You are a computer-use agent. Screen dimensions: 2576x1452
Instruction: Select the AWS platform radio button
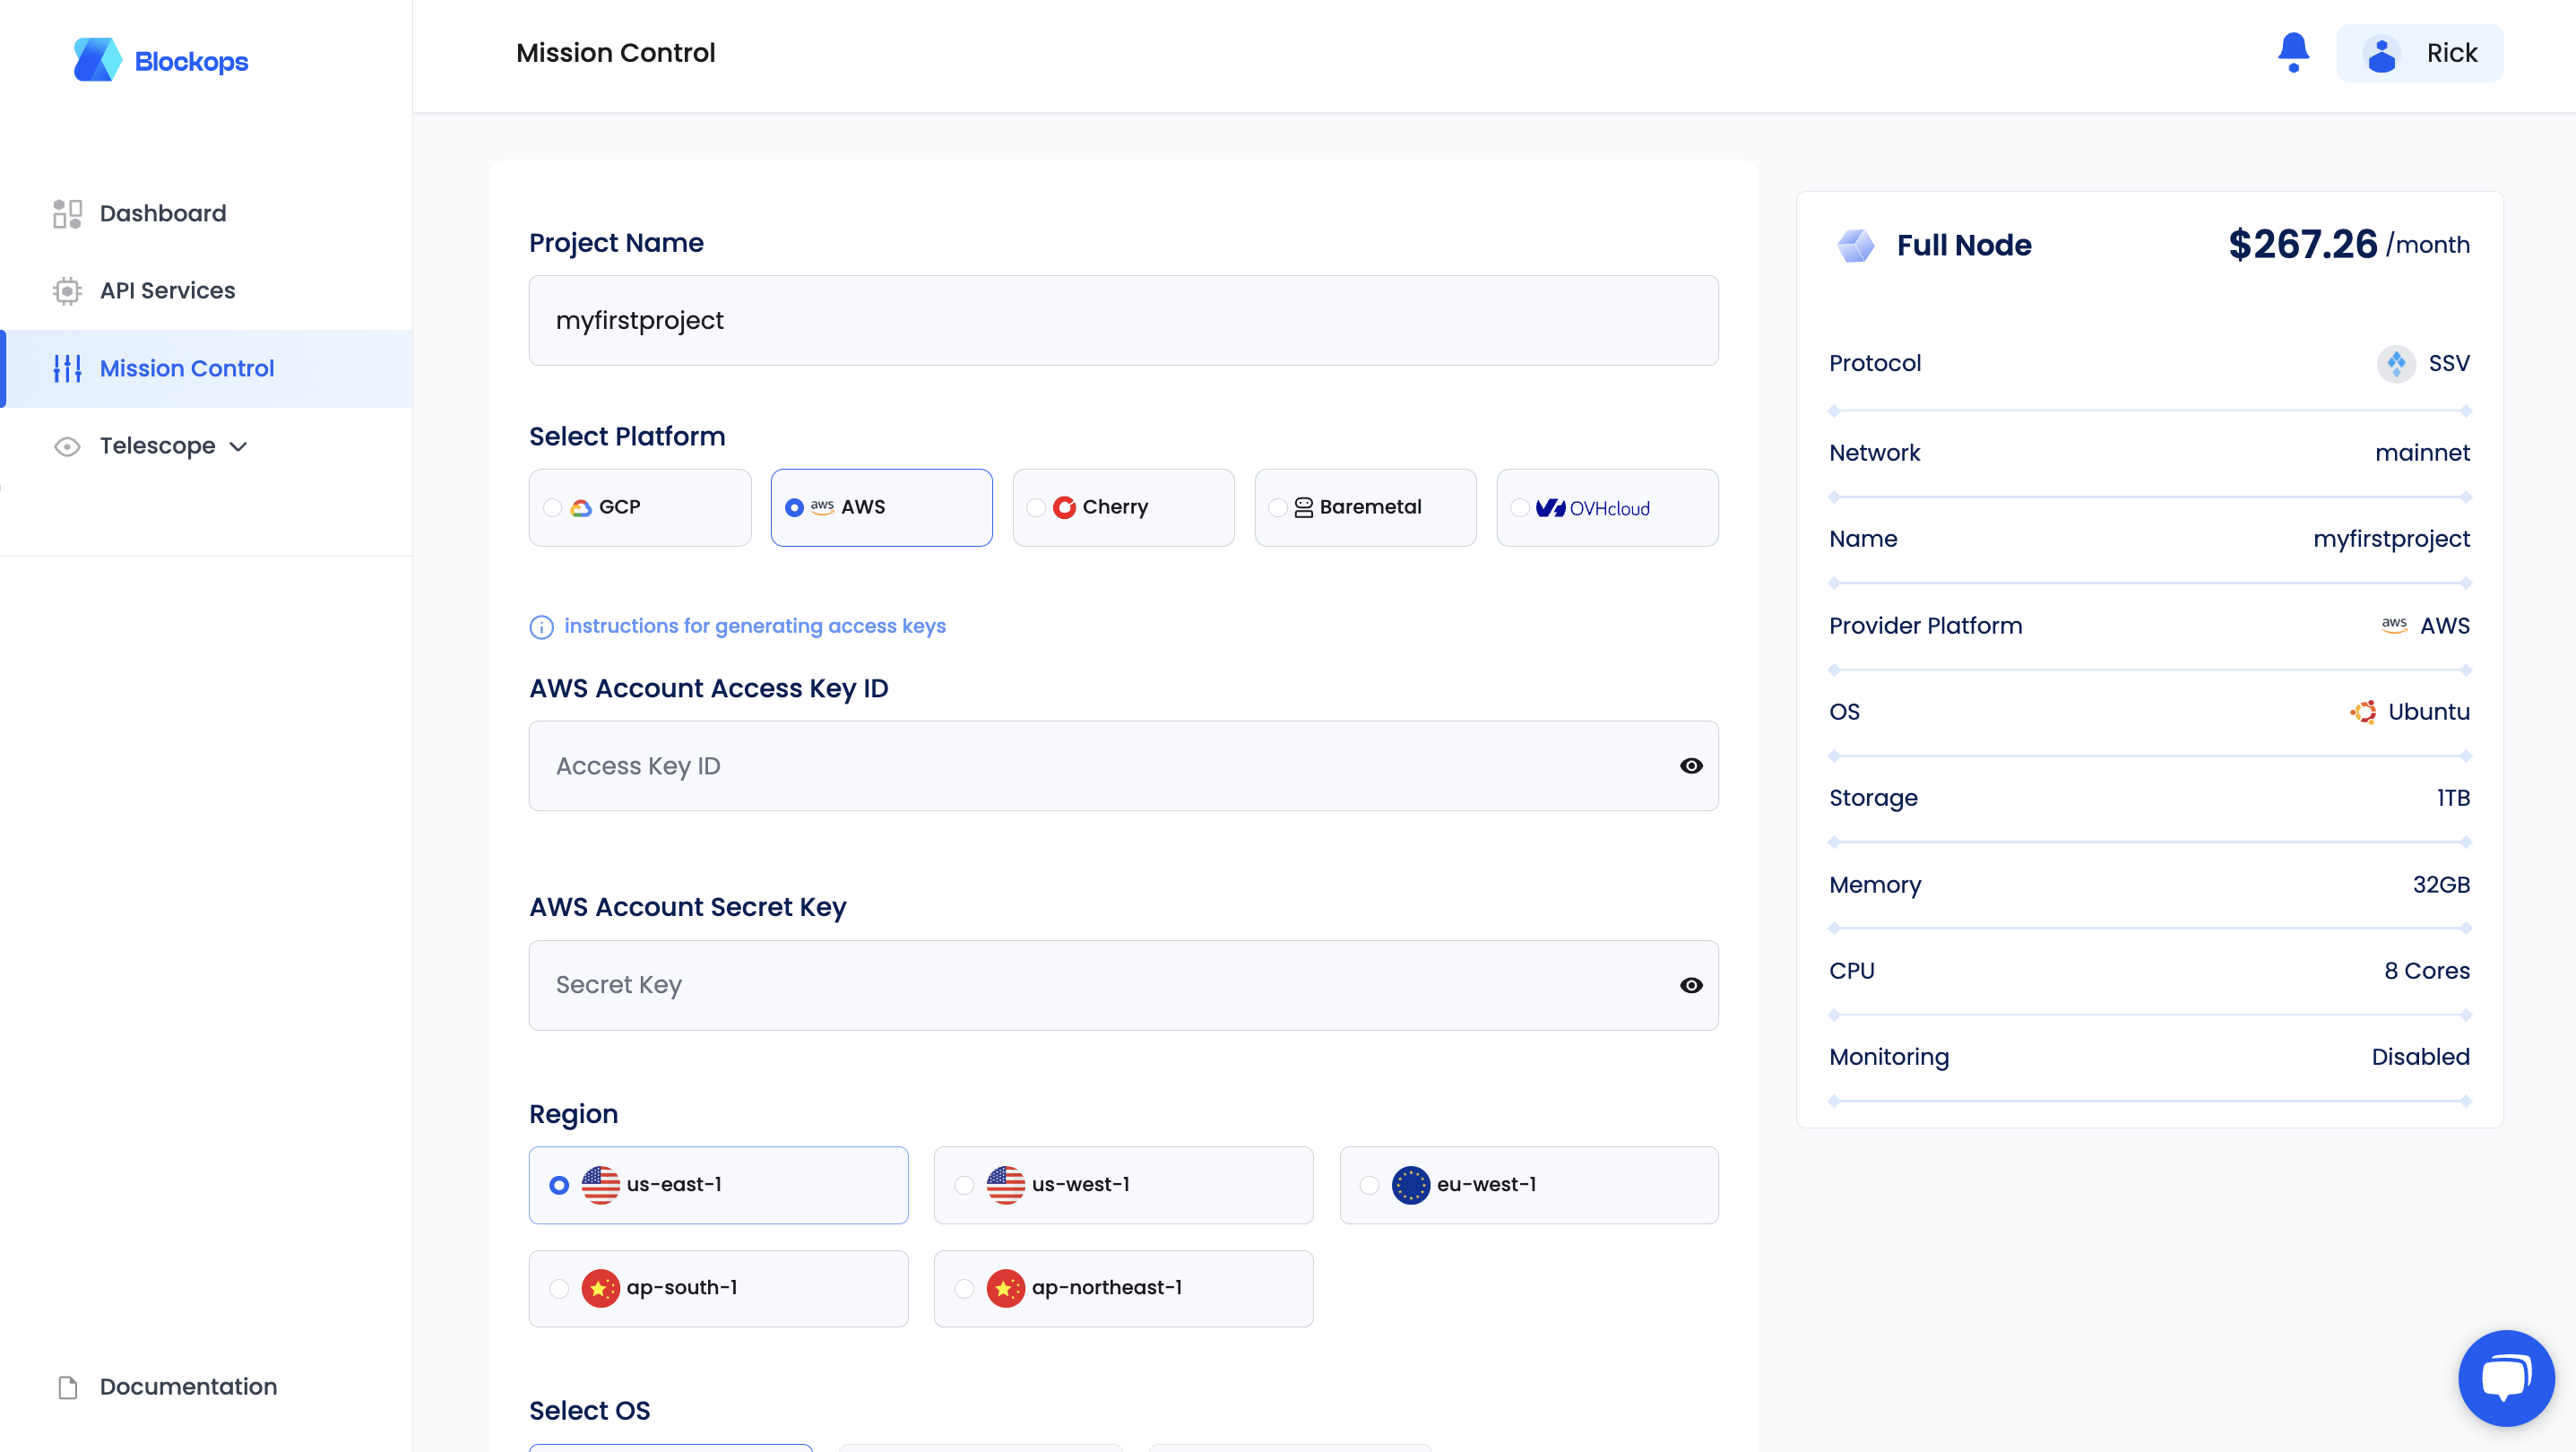pyautogui.click(x=794, y=508)
